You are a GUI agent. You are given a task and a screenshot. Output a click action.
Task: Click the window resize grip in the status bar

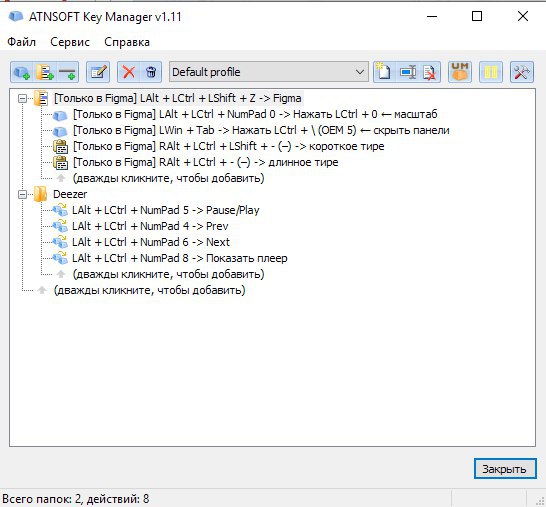point(540,500)
